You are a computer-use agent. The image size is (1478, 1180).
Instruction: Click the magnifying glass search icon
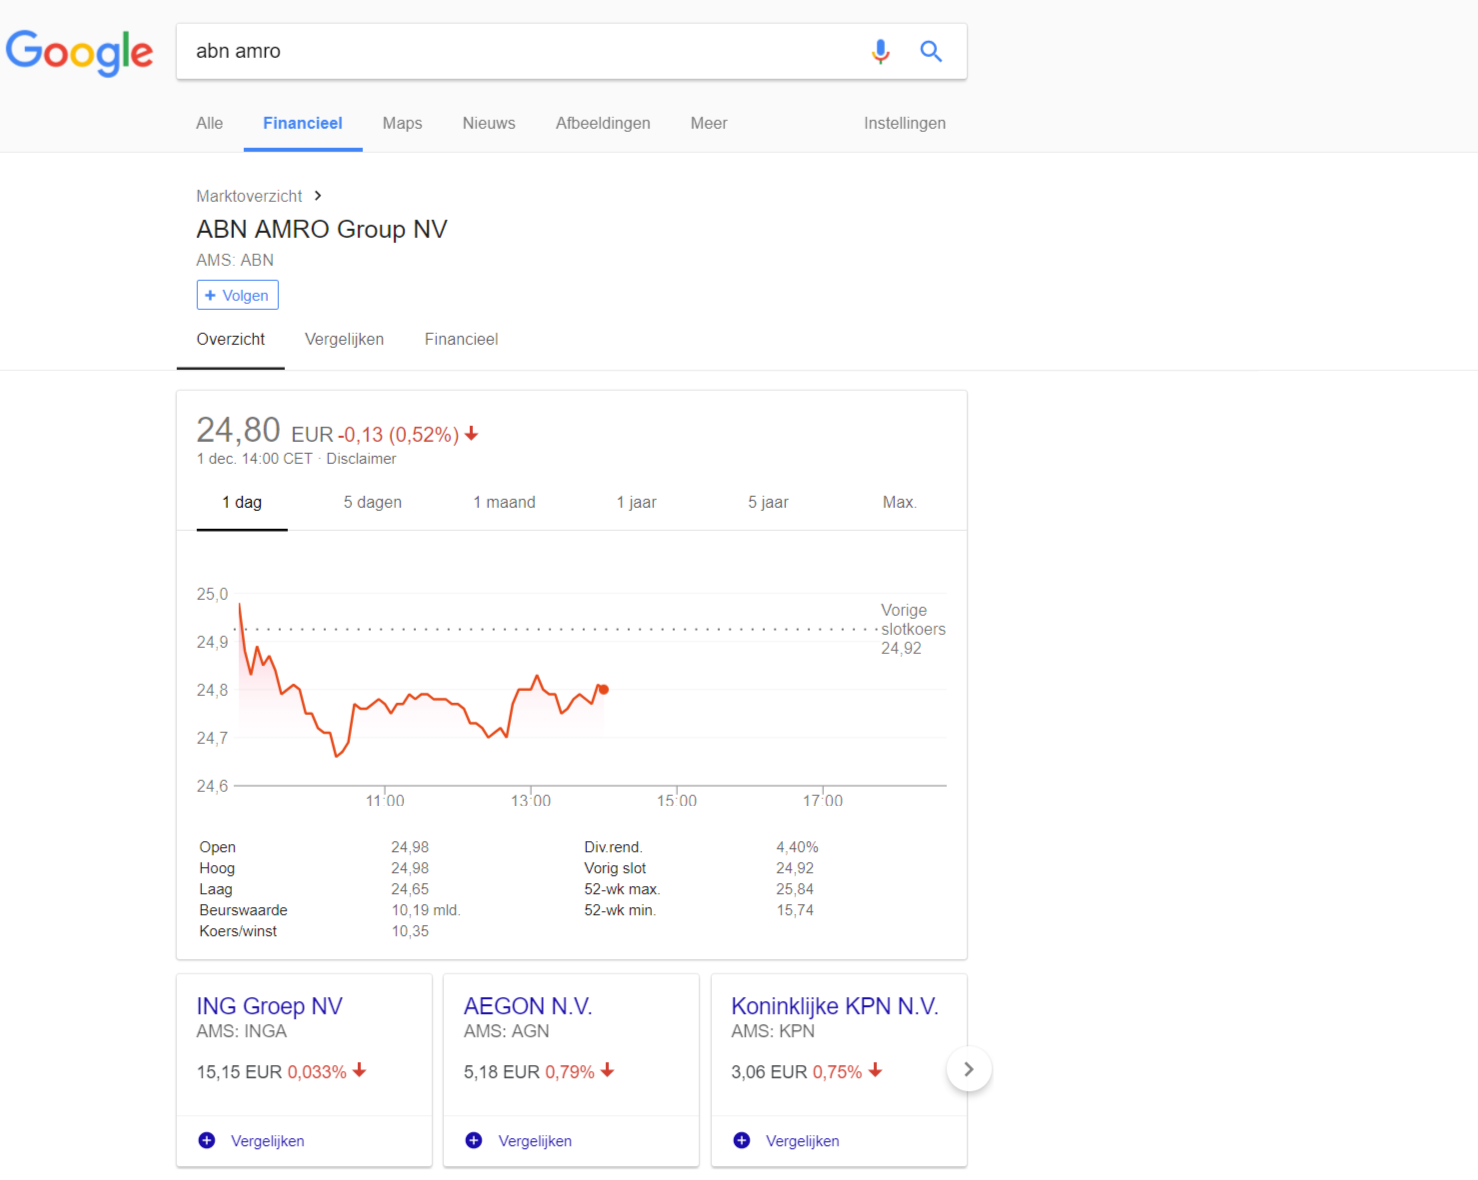coord(931,51)
